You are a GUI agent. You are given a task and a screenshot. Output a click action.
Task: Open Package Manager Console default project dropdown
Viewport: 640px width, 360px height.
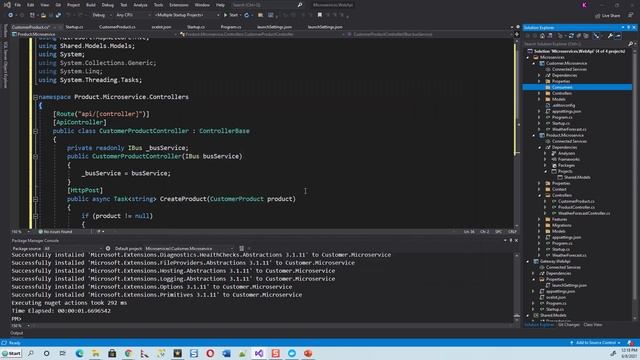point(190,248)
